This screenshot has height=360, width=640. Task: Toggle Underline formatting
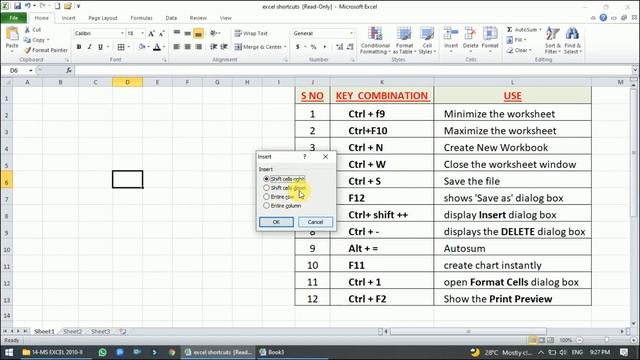point(100,47)
